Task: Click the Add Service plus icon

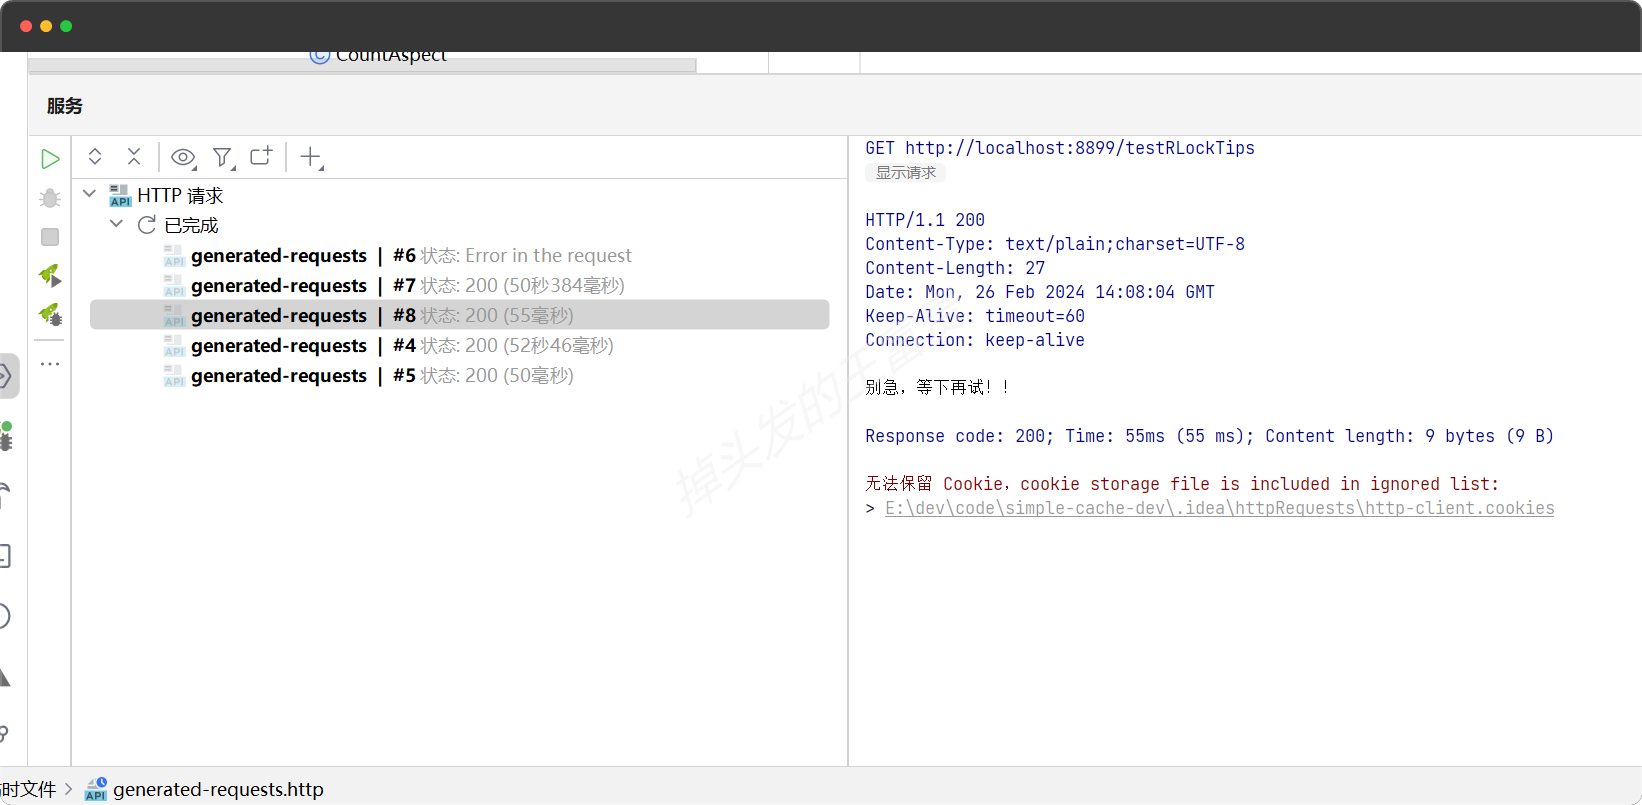Action: tap(312, 157)
